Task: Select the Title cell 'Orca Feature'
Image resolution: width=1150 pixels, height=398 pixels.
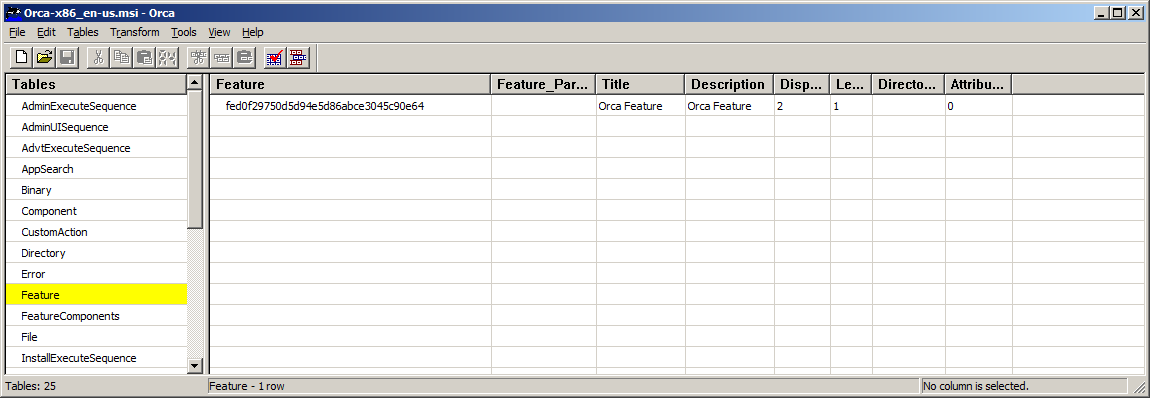Action: (x=640, y=106)
